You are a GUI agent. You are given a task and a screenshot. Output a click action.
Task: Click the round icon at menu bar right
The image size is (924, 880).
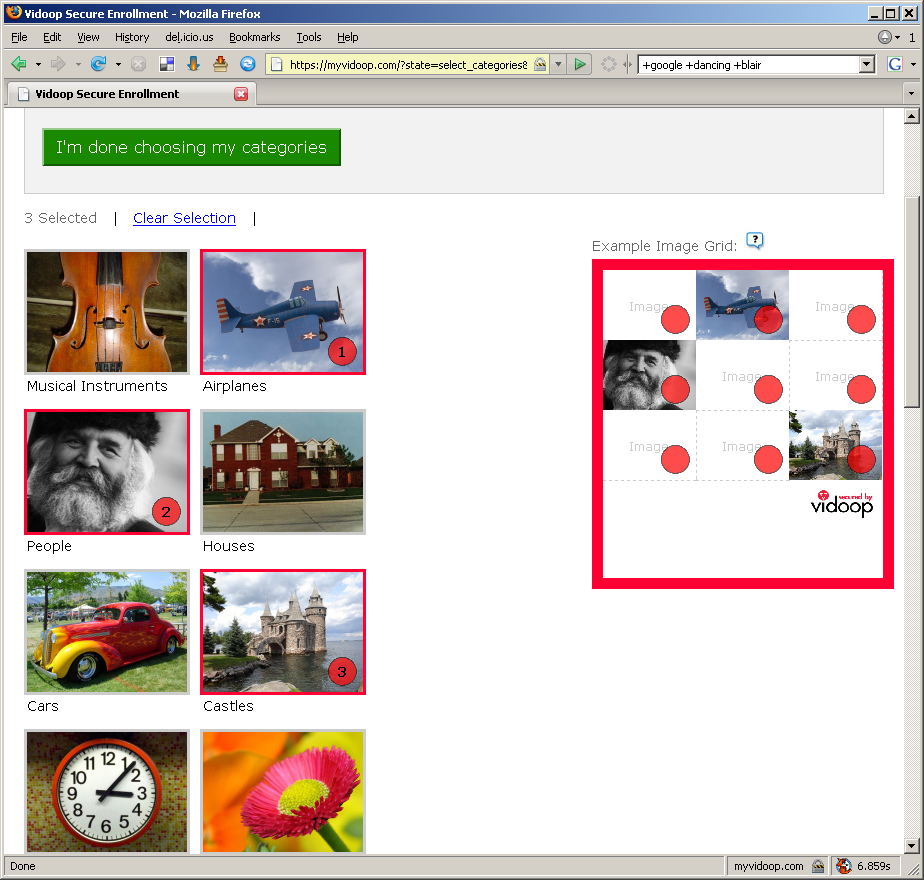click(x=885, y=37)
